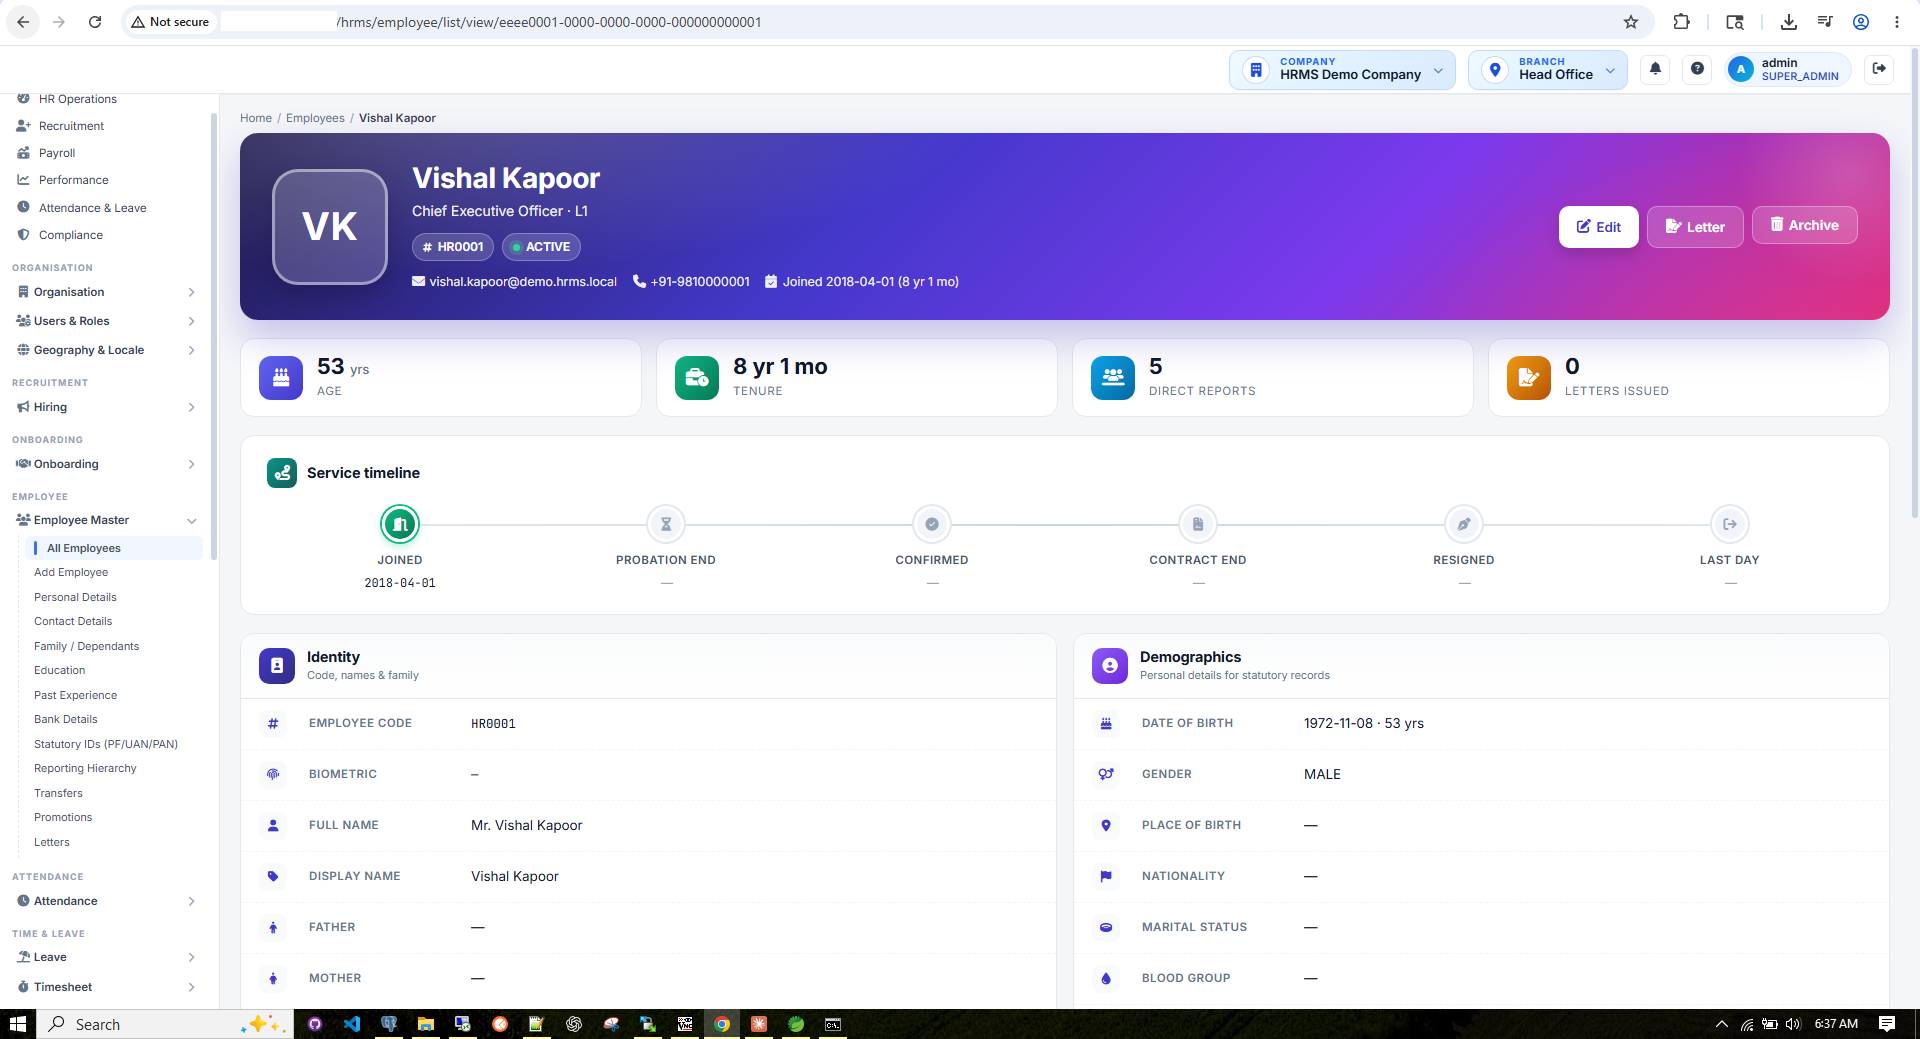Collapse the Employee Master group
This screenshot has width=1920, height=1039.
click(x=105, y=520)
